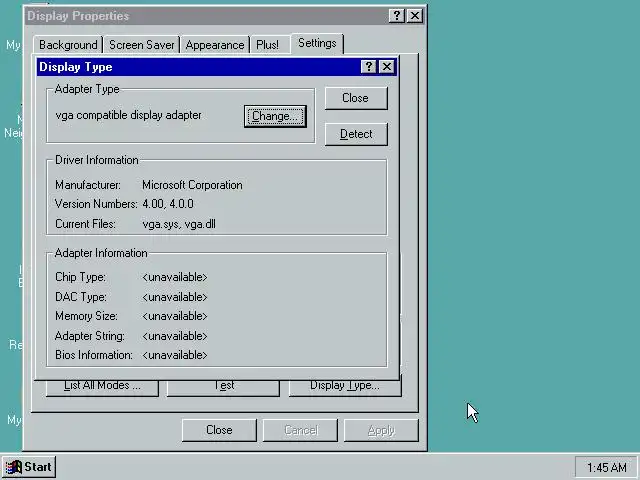The width and height of the screenshot is (640, 480).
Task: Click the Display Type help question-mark icon
Action: click(369, 67)
